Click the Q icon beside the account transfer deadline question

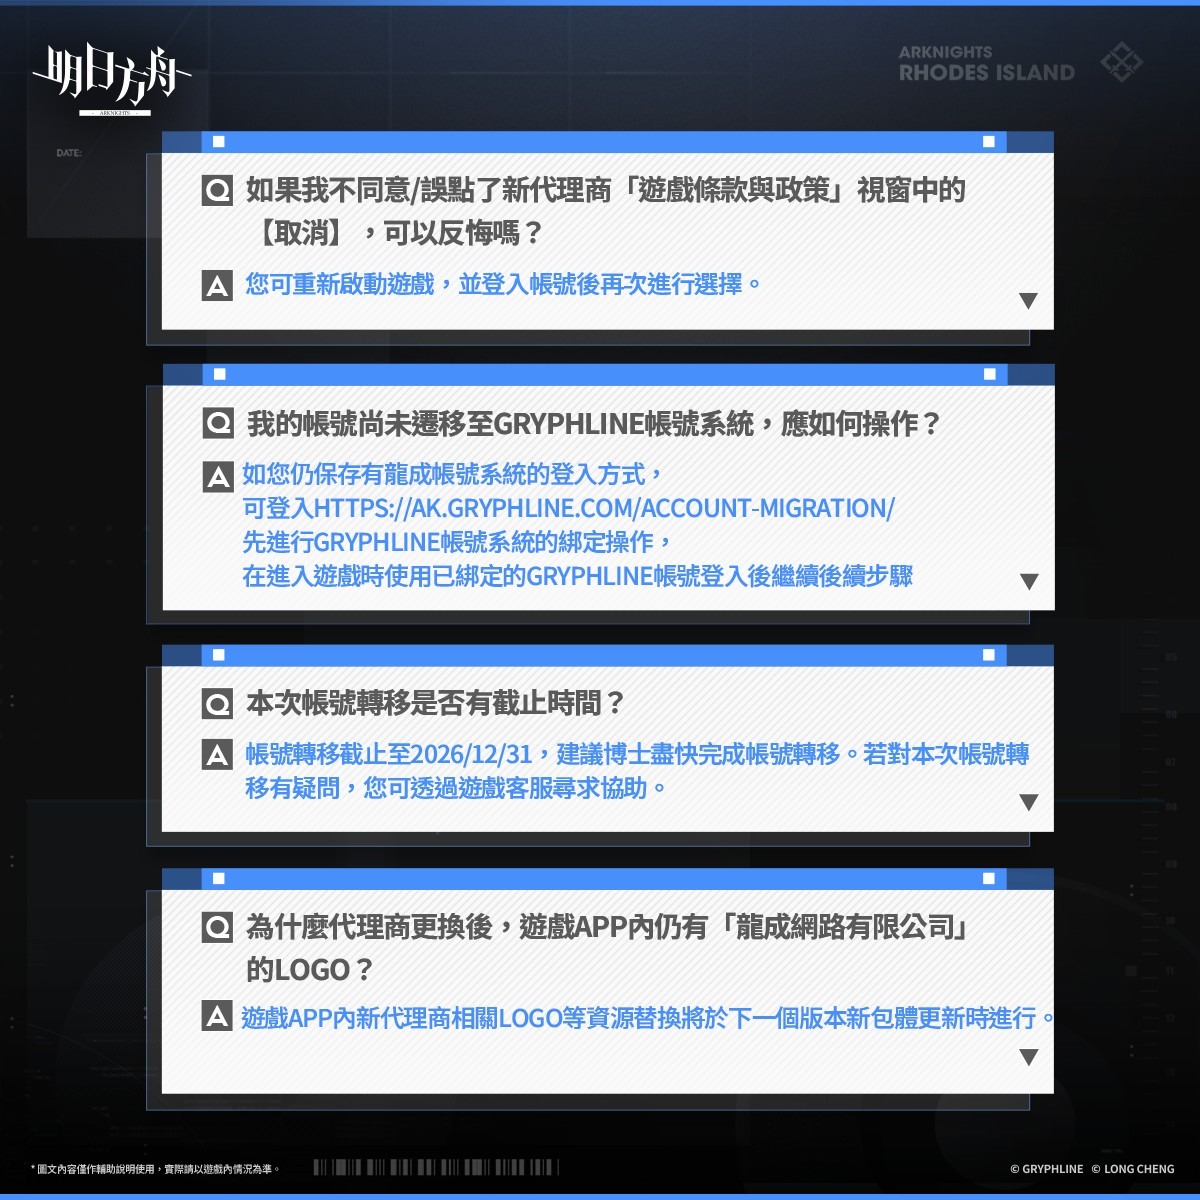point(217,704)
